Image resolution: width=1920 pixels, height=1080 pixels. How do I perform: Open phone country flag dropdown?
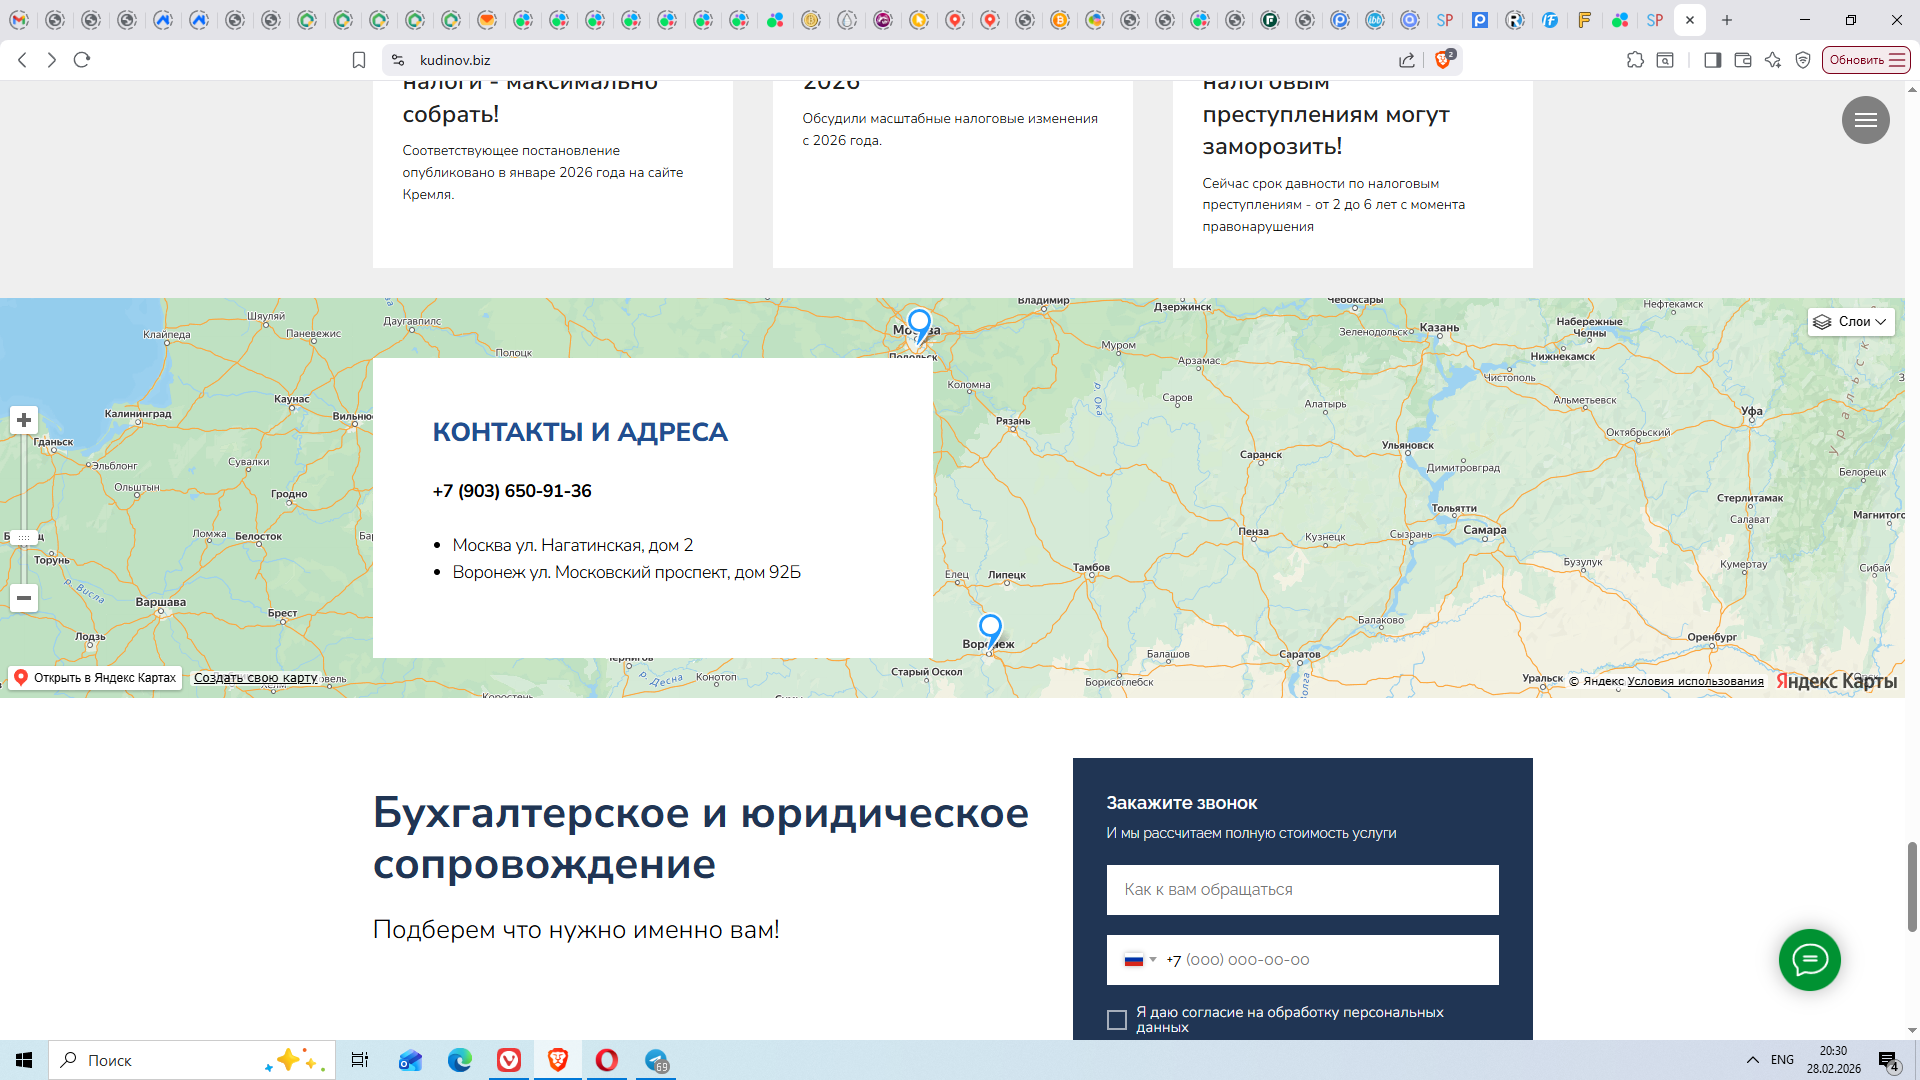point(1140,960)
